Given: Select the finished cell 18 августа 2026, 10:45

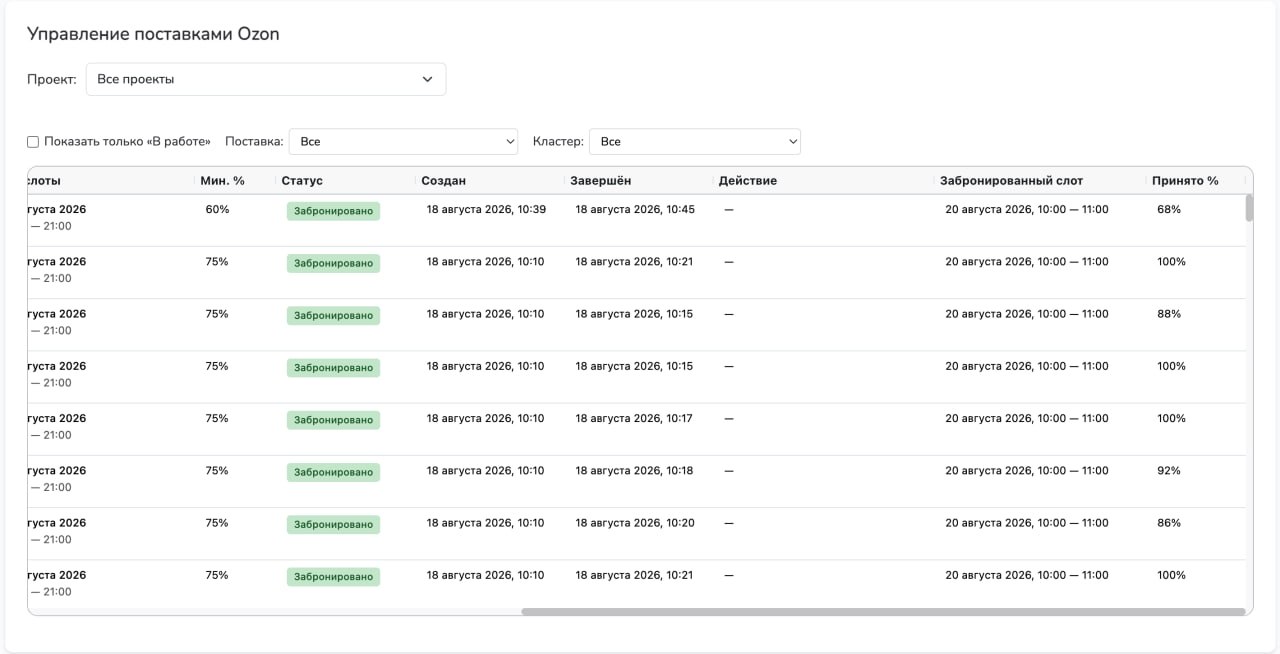Looking at the screenshot, I should [x=635, y=209].
